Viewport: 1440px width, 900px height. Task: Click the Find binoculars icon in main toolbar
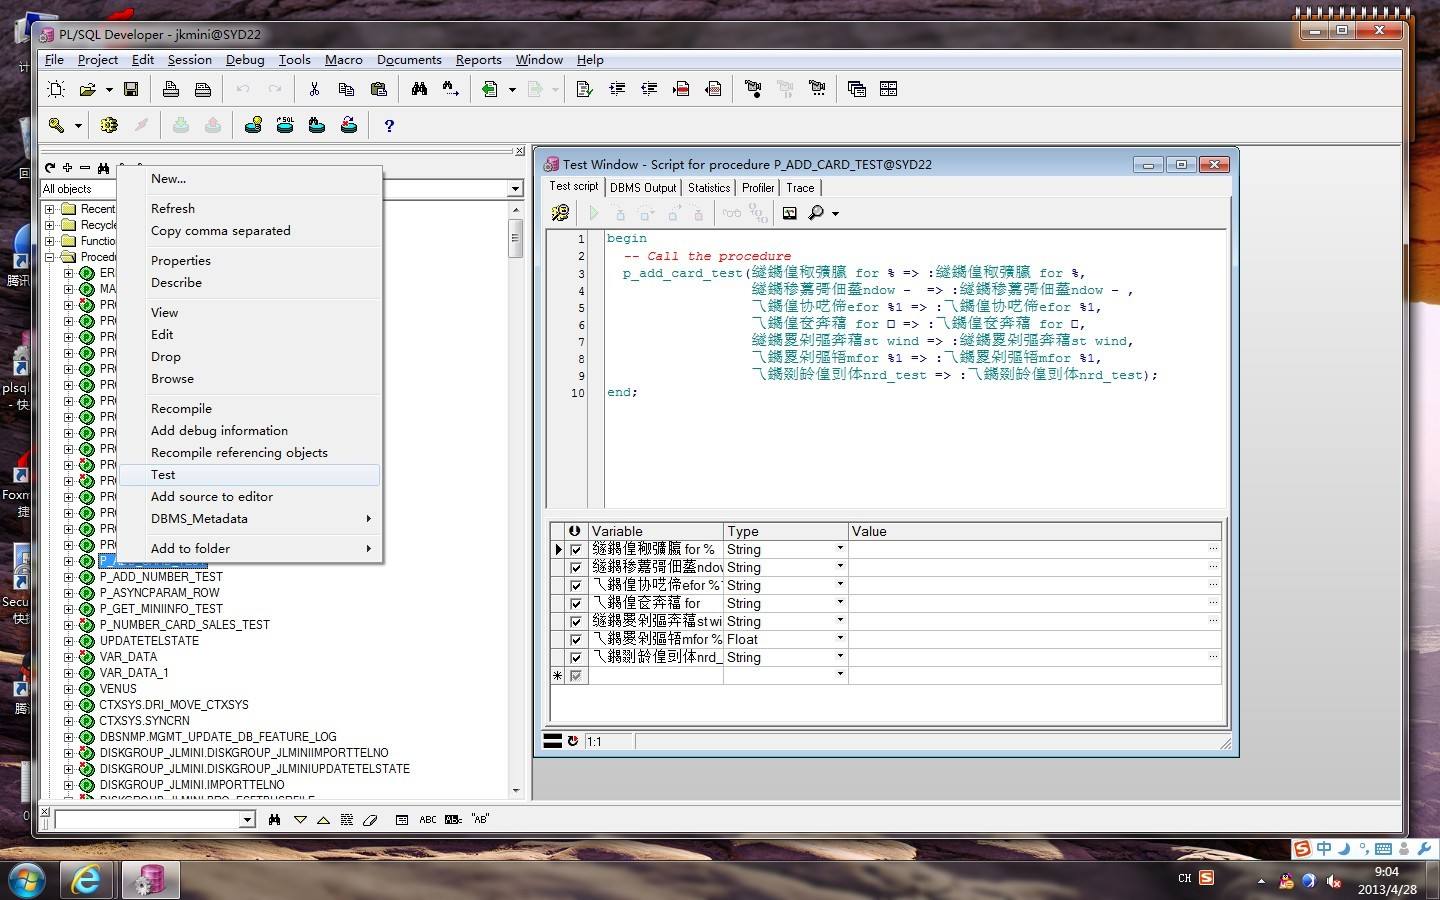coord(419,89)
